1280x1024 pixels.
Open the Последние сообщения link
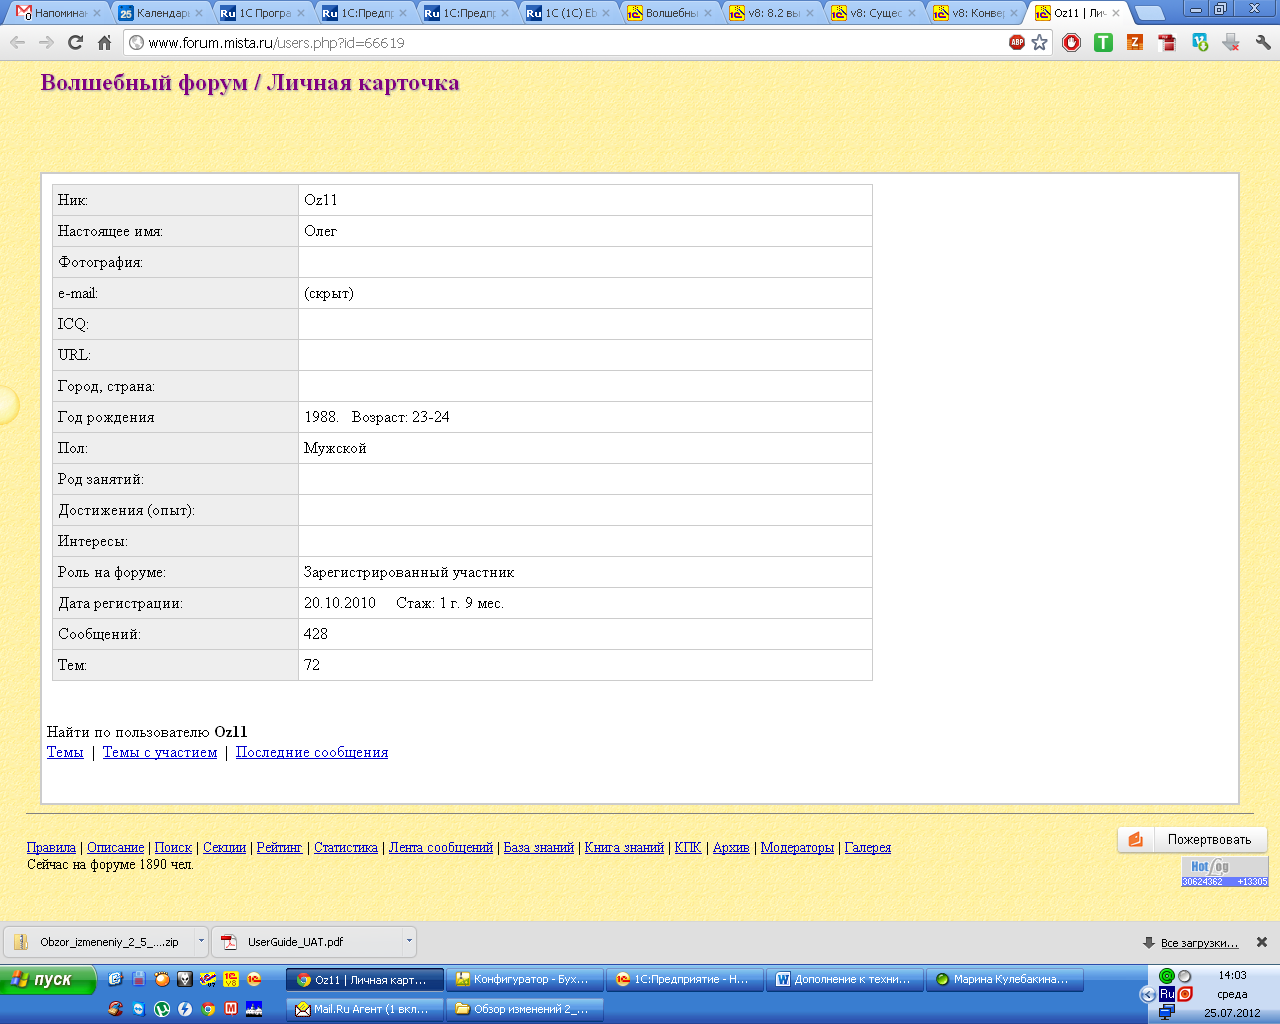point(312,752)
